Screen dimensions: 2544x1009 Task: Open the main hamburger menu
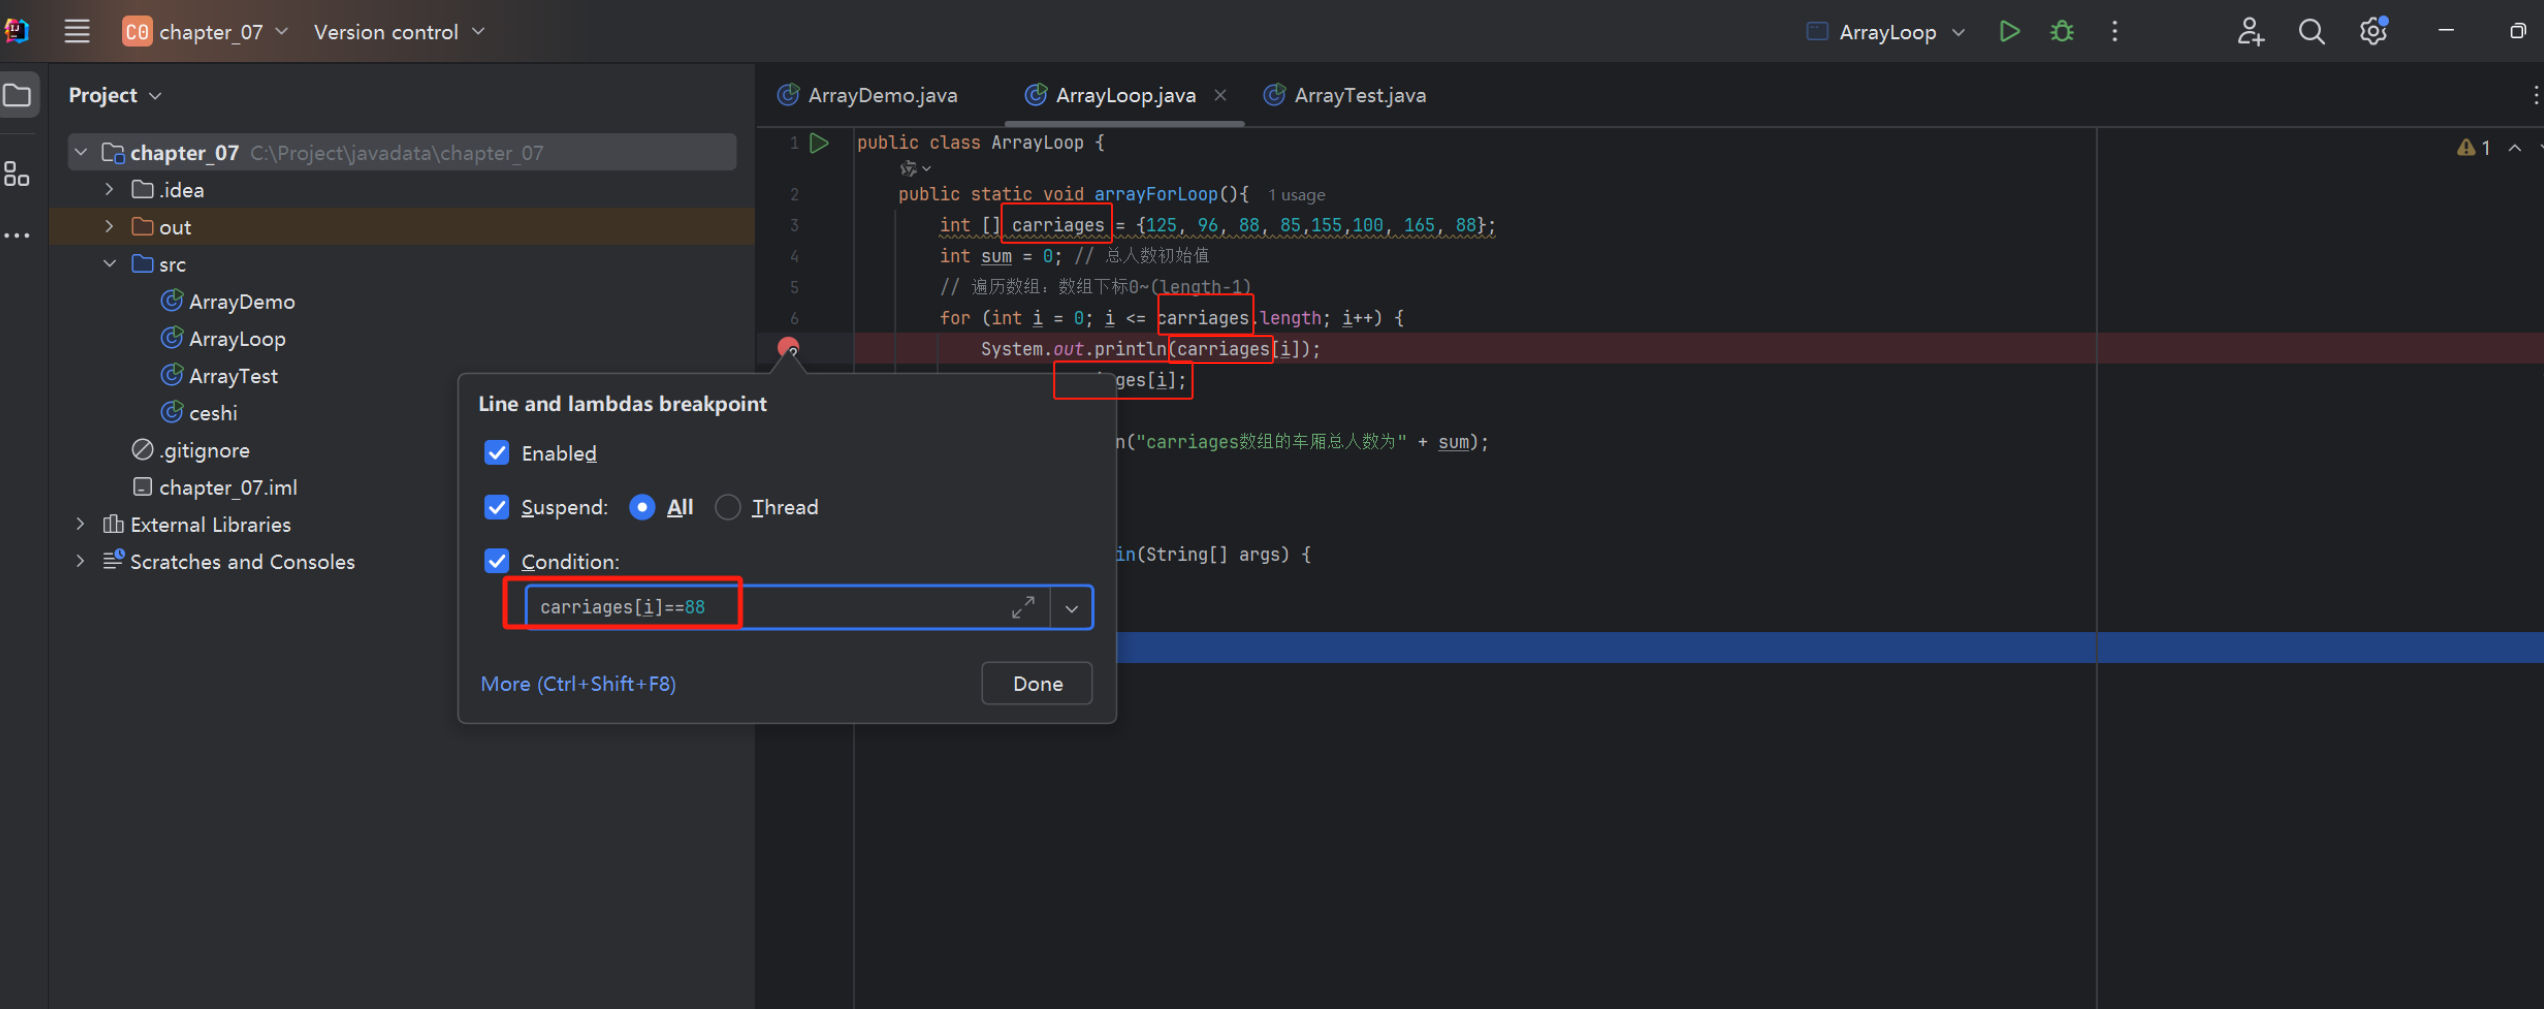[77, 32]
